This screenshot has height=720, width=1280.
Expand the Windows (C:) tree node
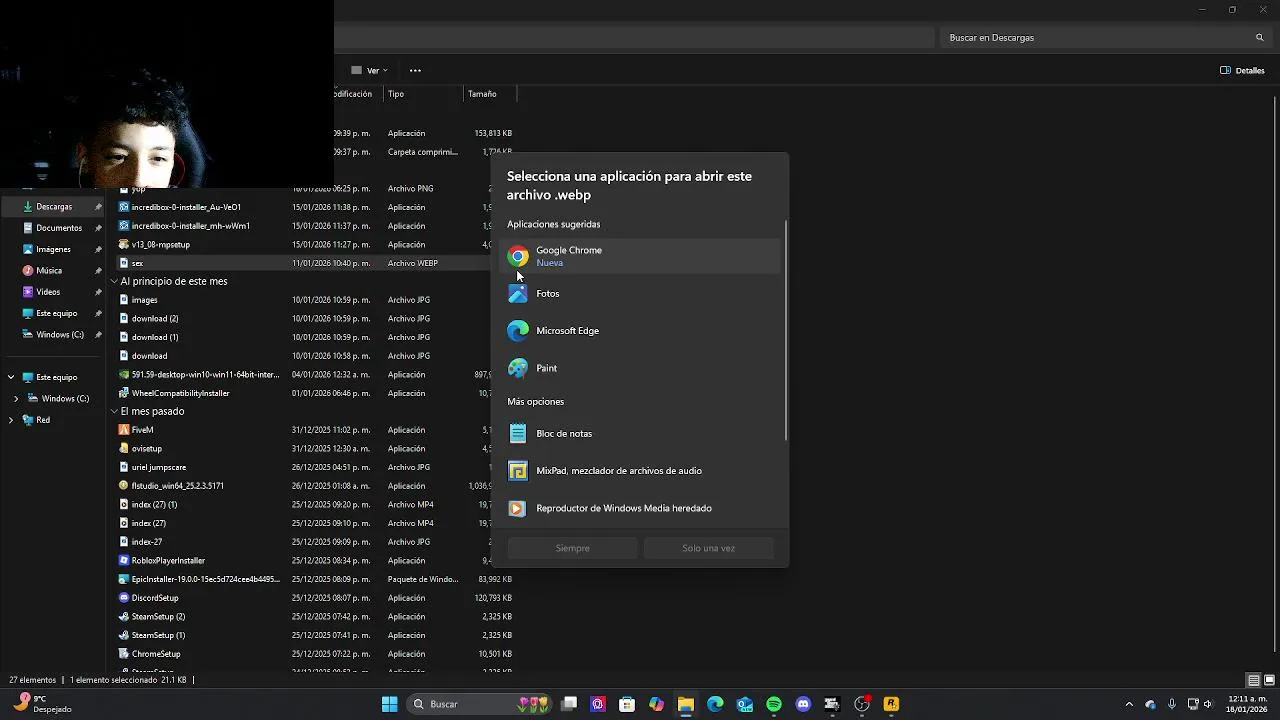pyautogui.click(x=16, y=399)
